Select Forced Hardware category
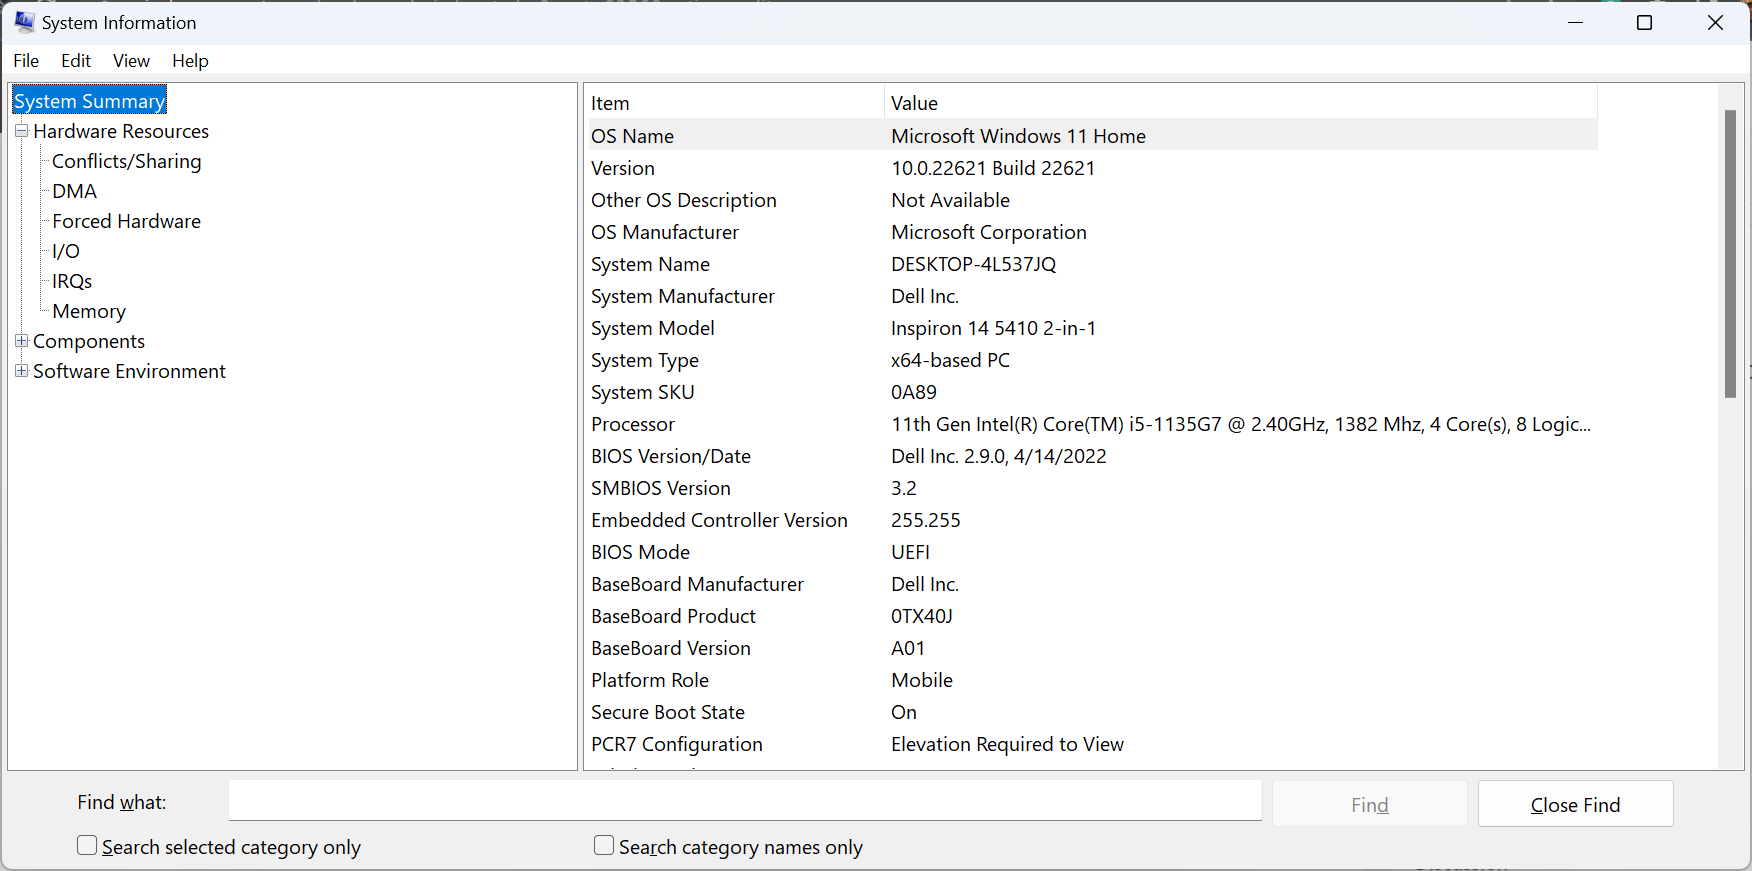The height and width of the screenshot is (871, 1752). coord(126,221)
